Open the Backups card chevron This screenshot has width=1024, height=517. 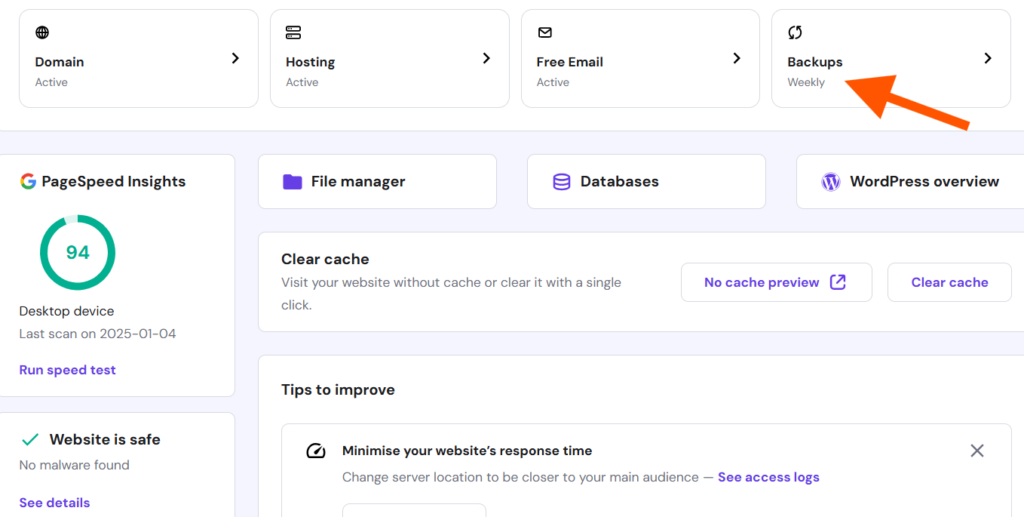point(988,58)
